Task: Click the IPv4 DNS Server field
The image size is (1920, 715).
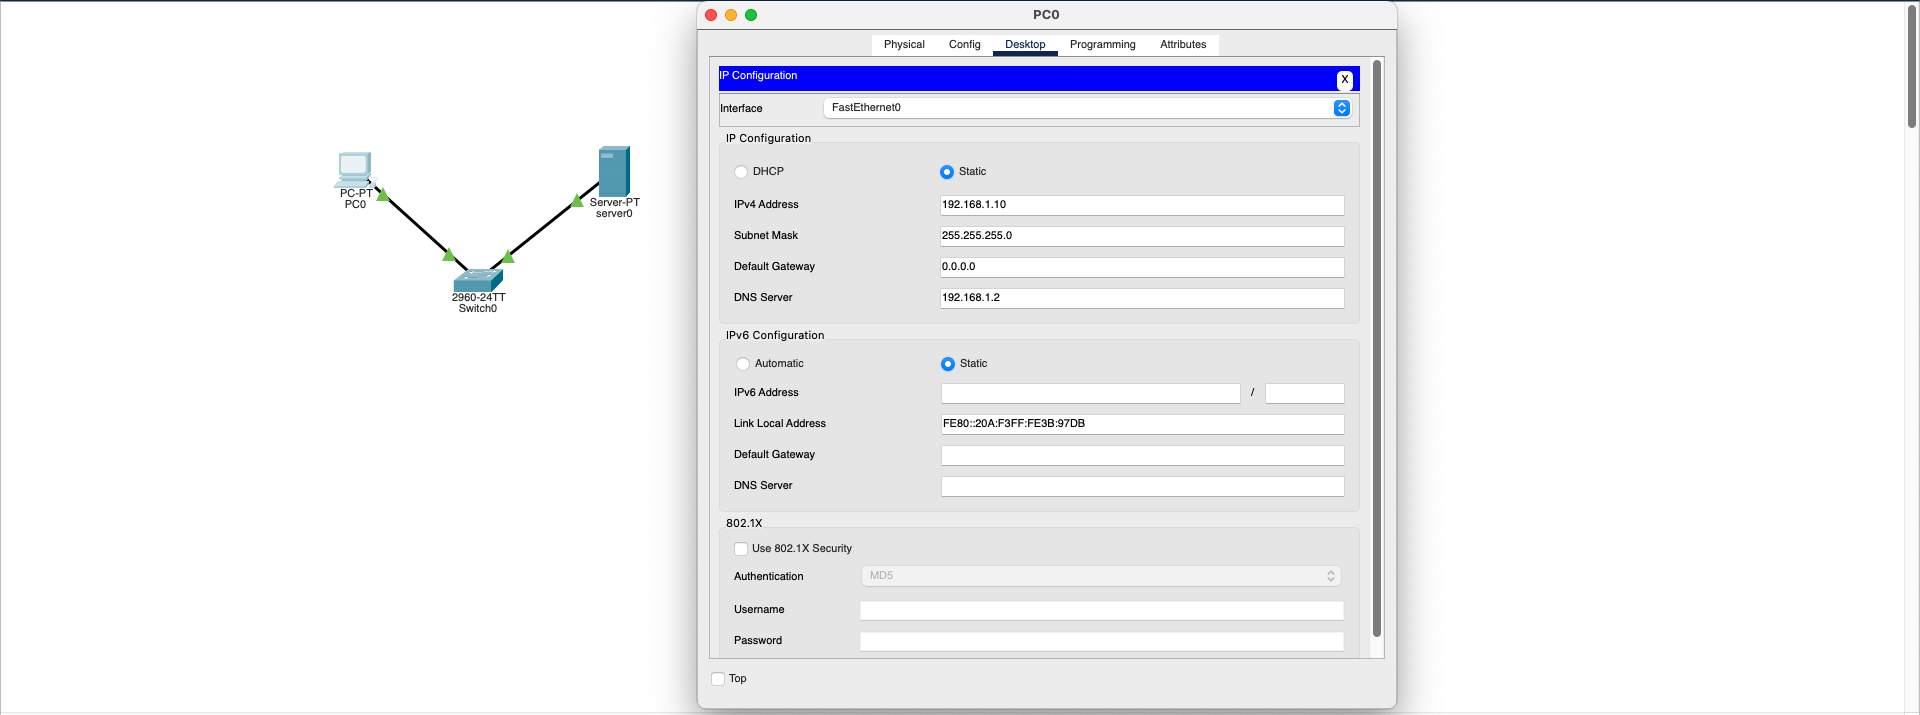Action: [x=1142, y=298]
